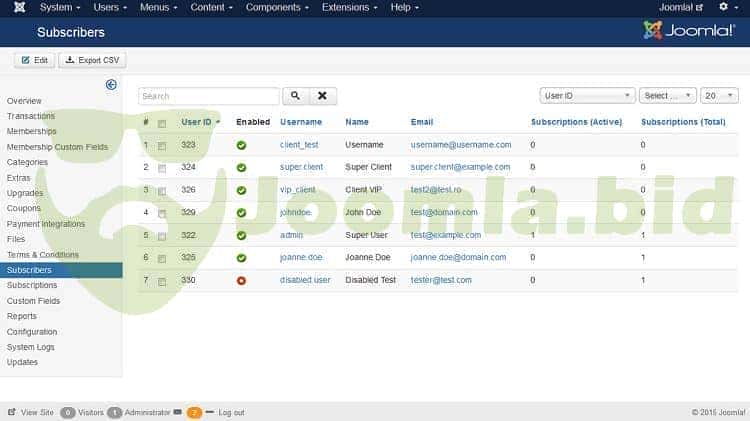Expand the Select ordering direction dropdown
Screen dimensions: 750x421
coord(667,96)
